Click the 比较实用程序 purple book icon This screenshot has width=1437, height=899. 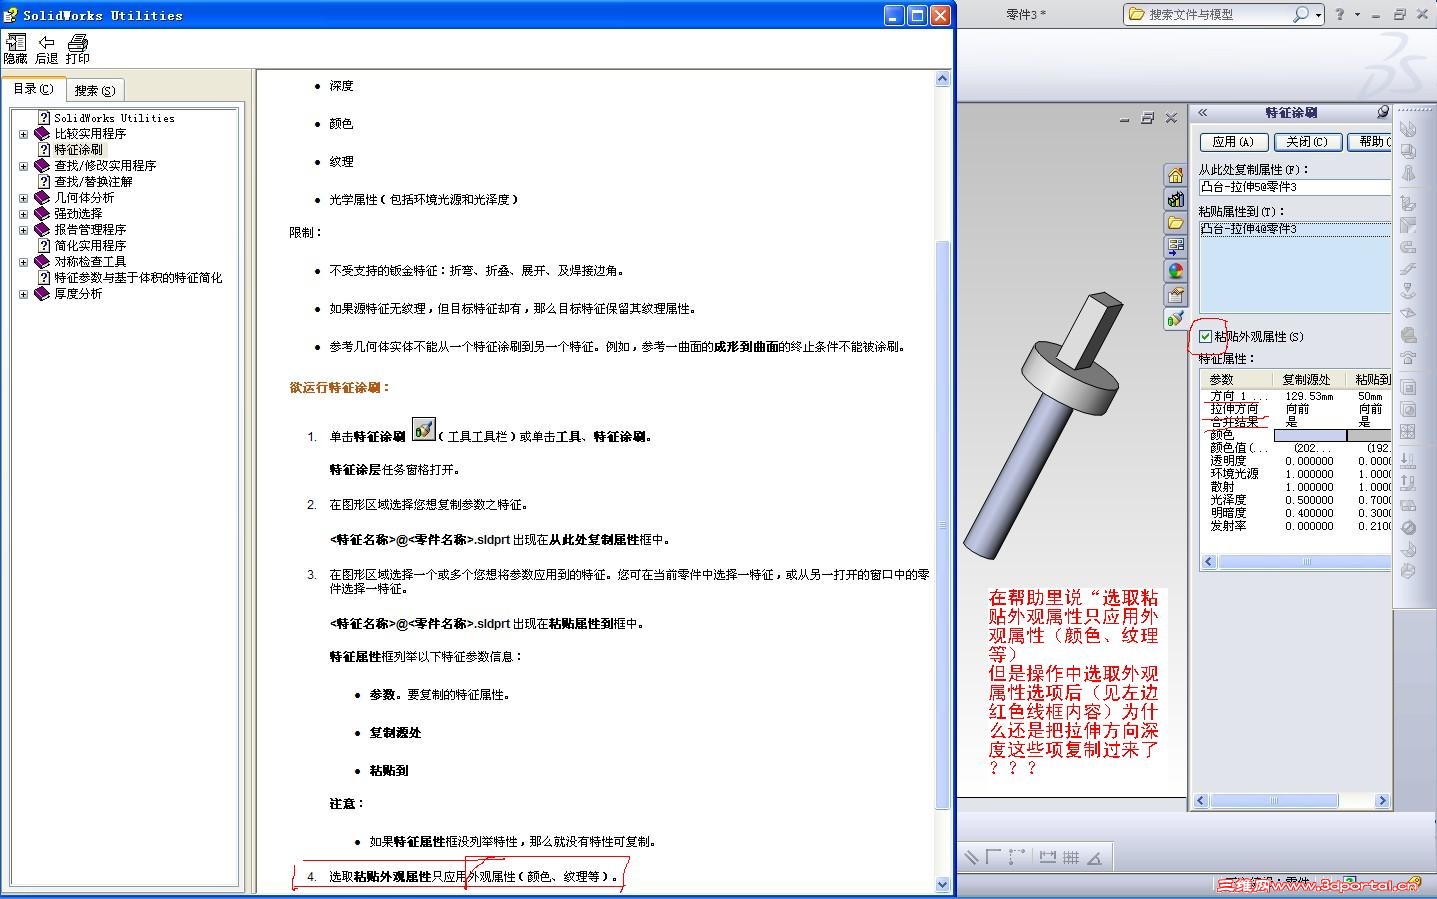(42, 134)
